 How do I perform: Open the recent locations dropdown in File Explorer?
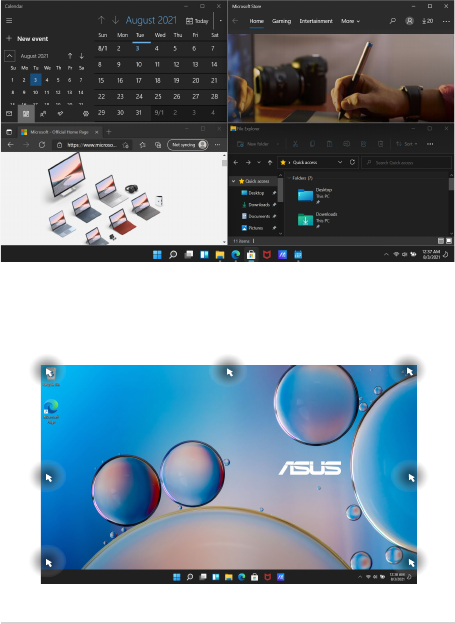pos(259,162)
